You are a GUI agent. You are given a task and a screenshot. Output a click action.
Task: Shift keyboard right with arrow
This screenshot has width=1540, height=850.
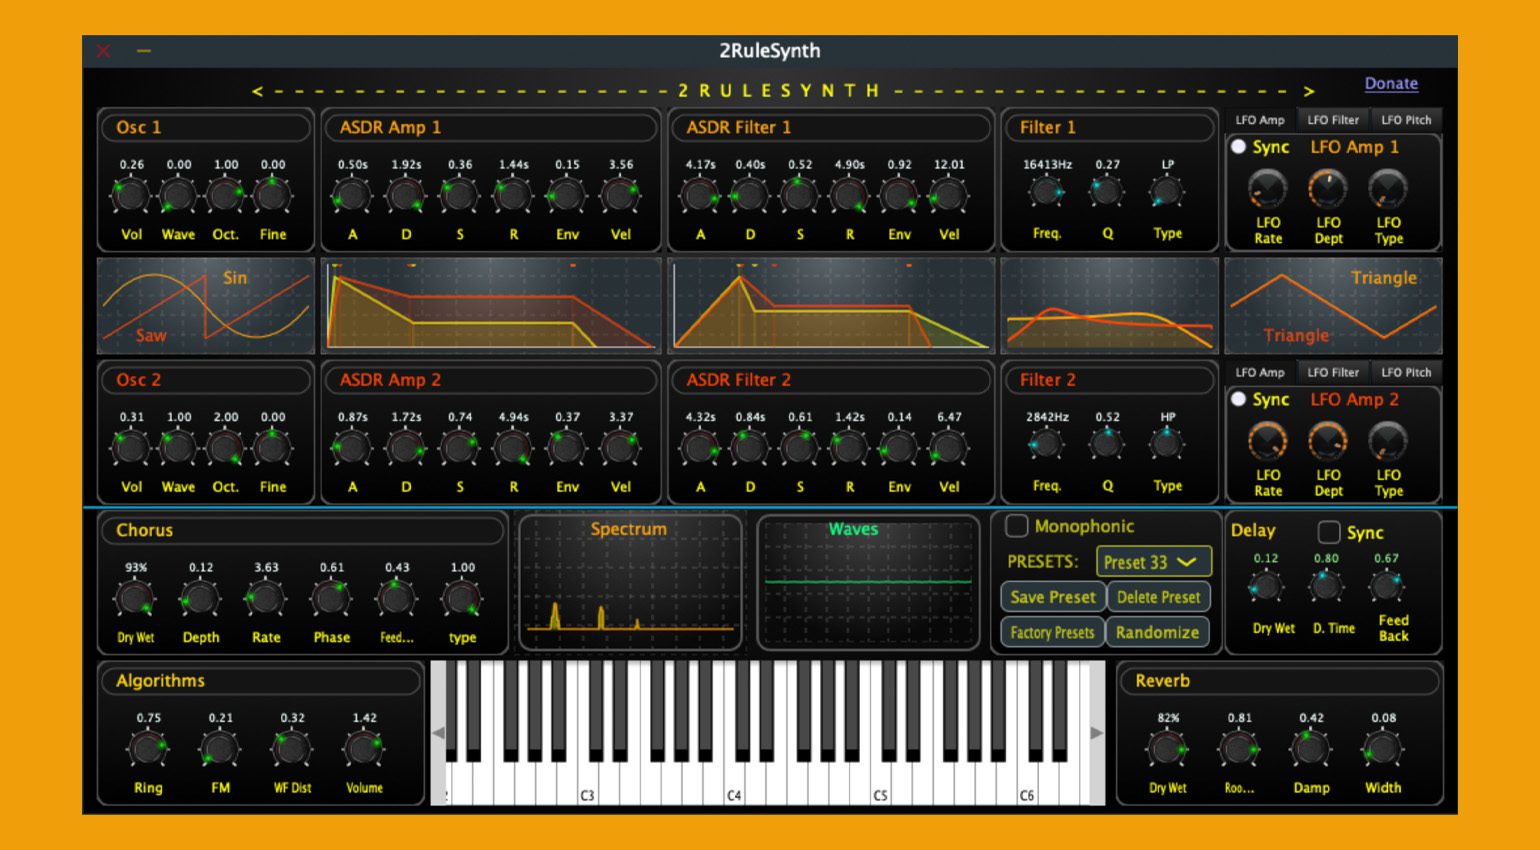pyautogui.click(x=1097, y=733)
